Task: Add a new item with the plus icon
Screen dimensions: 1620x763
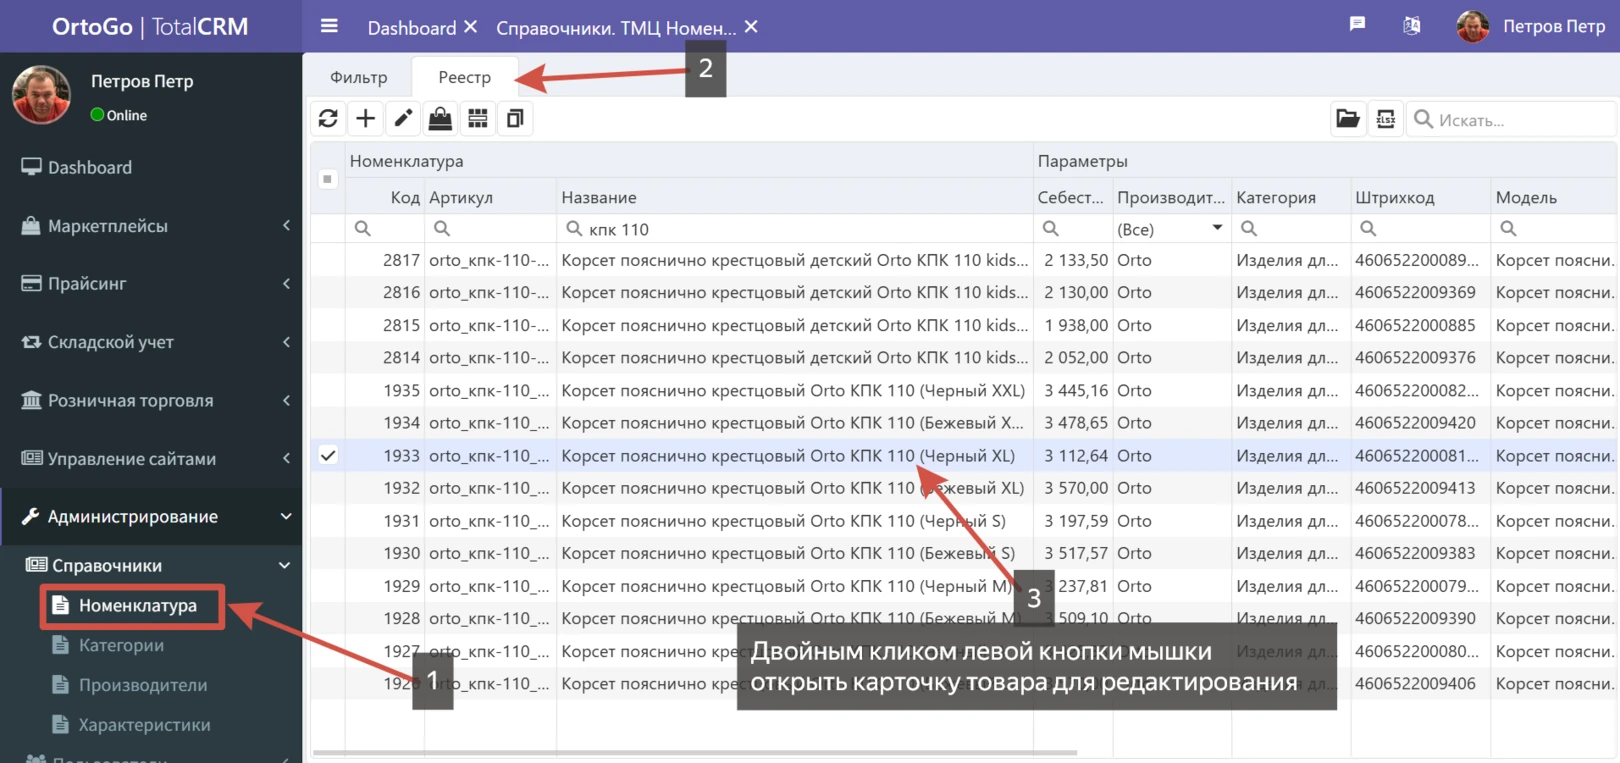Action: tap(366, 119)
